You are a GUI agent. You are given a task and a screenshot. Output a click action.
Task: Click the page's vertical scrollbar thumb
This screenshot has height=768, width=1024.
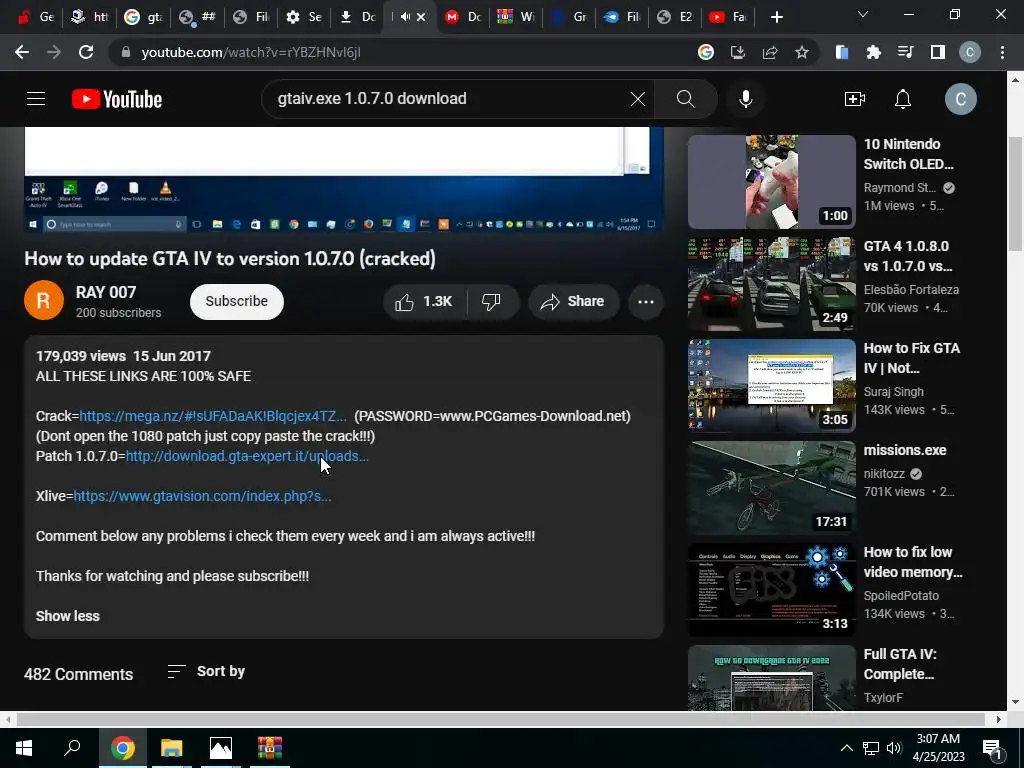(1015, 193)
